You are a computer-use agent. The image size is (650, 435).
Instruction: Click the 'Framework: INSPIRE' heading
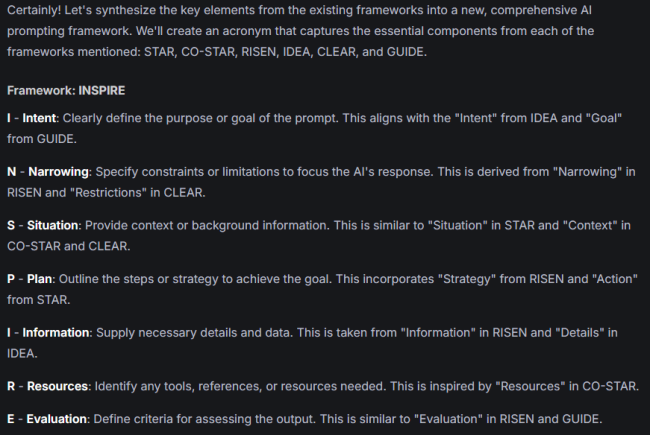66,90
